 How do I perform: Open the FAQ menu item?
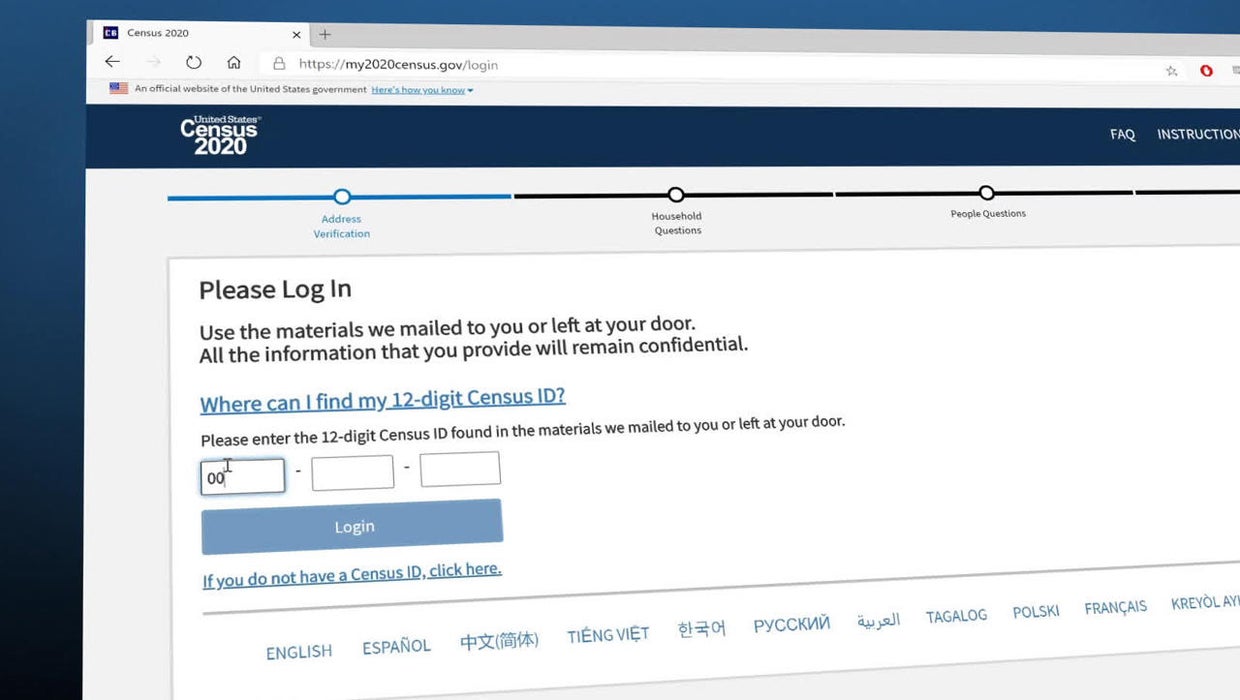(x=1122, y=134)
